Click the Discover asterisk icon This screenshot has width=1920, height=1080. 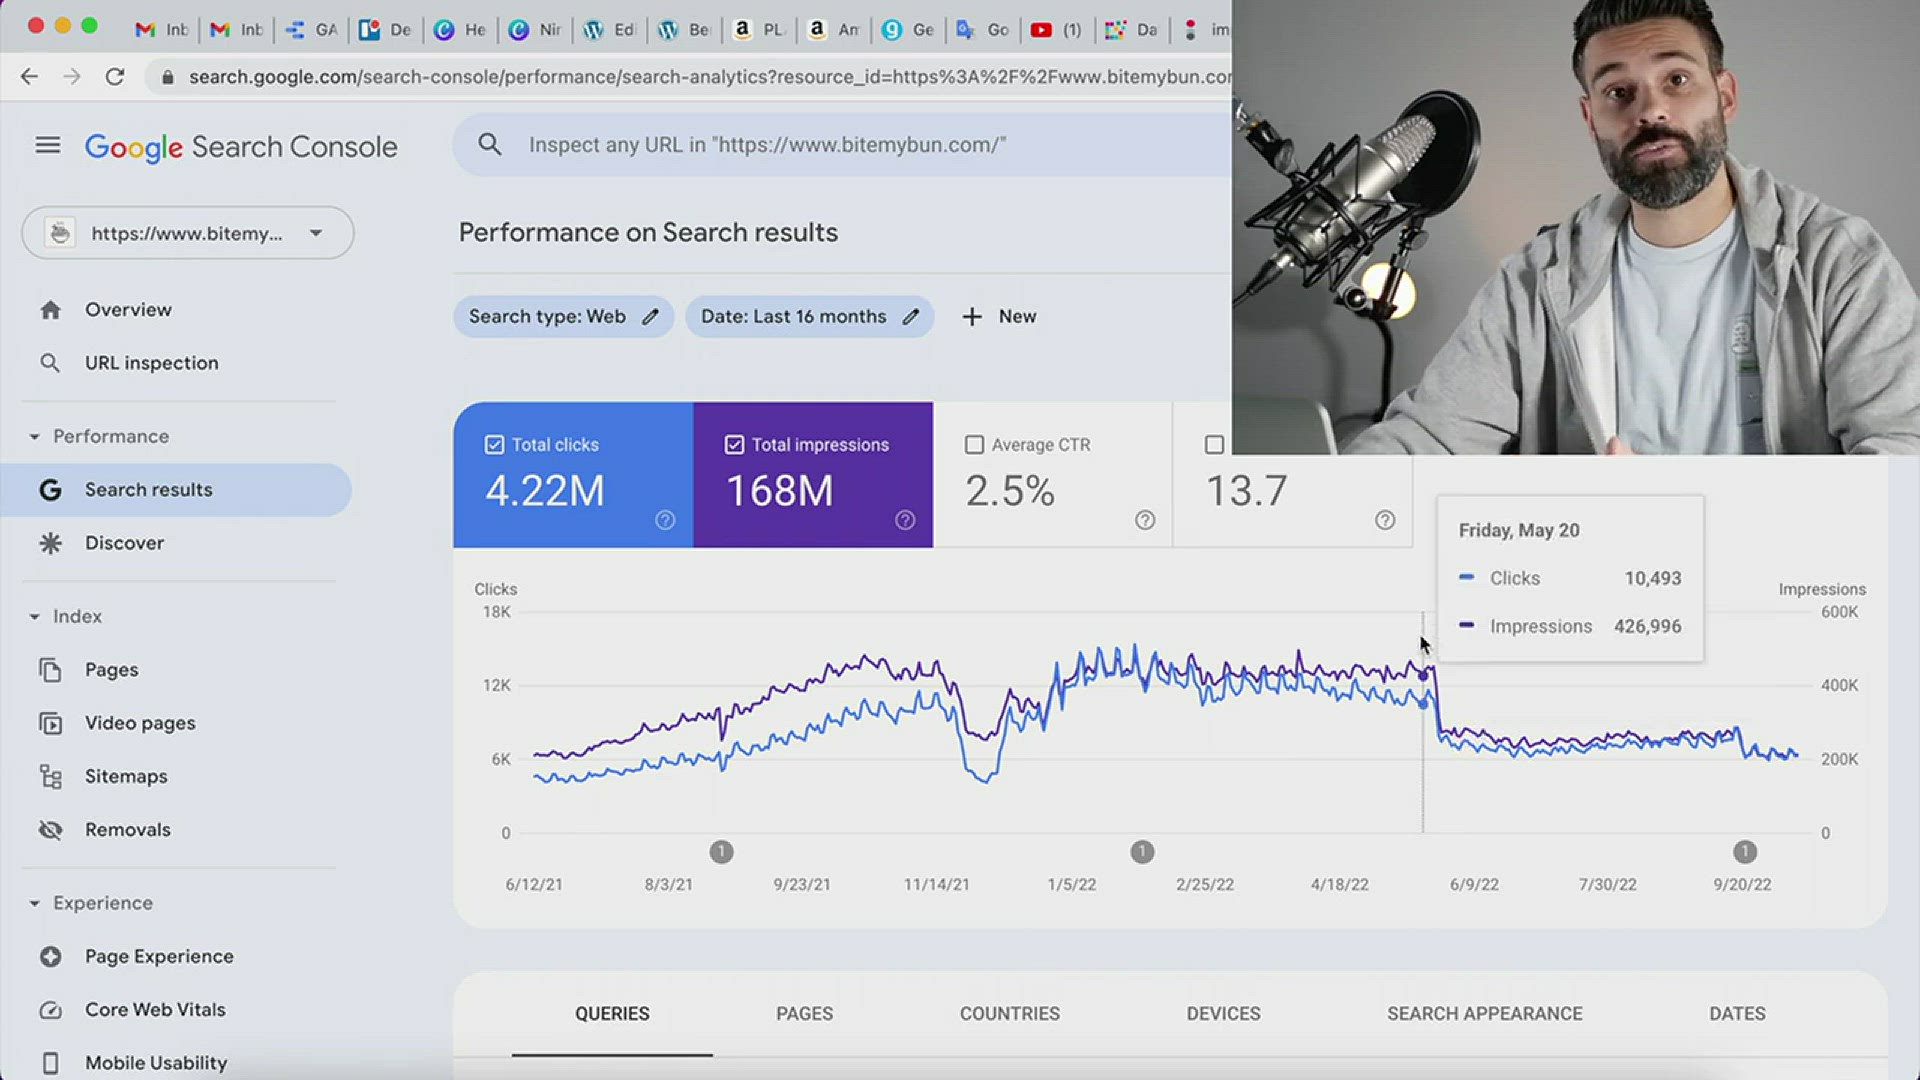pyautogui.click(x=50, y=543)
